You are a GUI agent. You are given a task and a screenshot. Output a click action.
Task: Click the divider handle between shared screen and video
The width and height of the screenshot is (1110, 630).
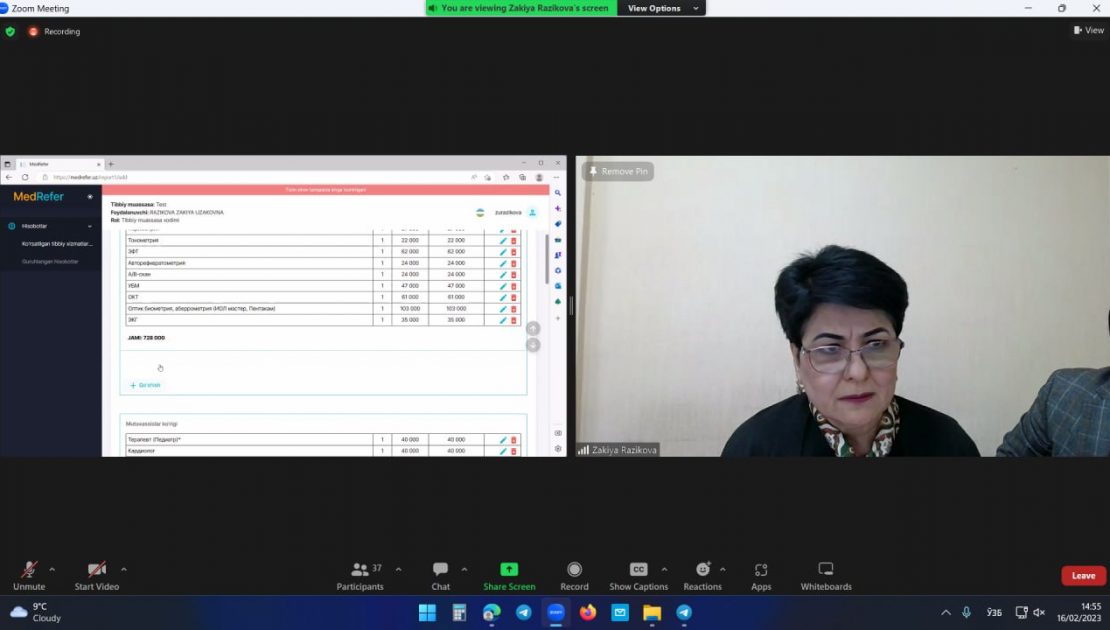pyautogui.click(x=571, y=306)
